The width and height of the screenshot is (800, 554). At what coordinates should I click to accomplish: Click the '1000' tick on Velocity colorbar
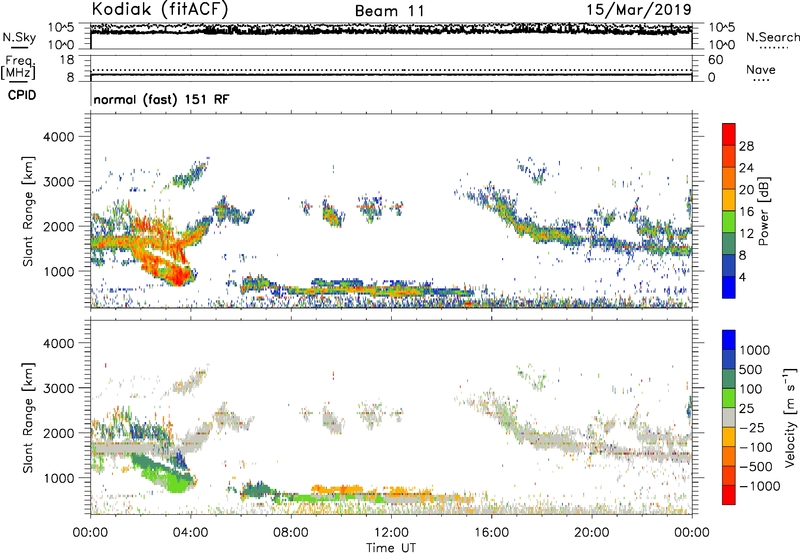point(754,350)
